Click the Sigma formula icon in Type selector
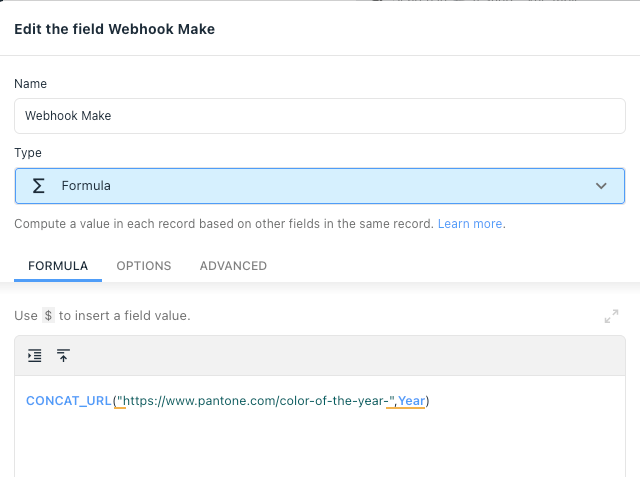Viewport: 640px width, 477px height. pyautogui.click(x=38, y=186)
